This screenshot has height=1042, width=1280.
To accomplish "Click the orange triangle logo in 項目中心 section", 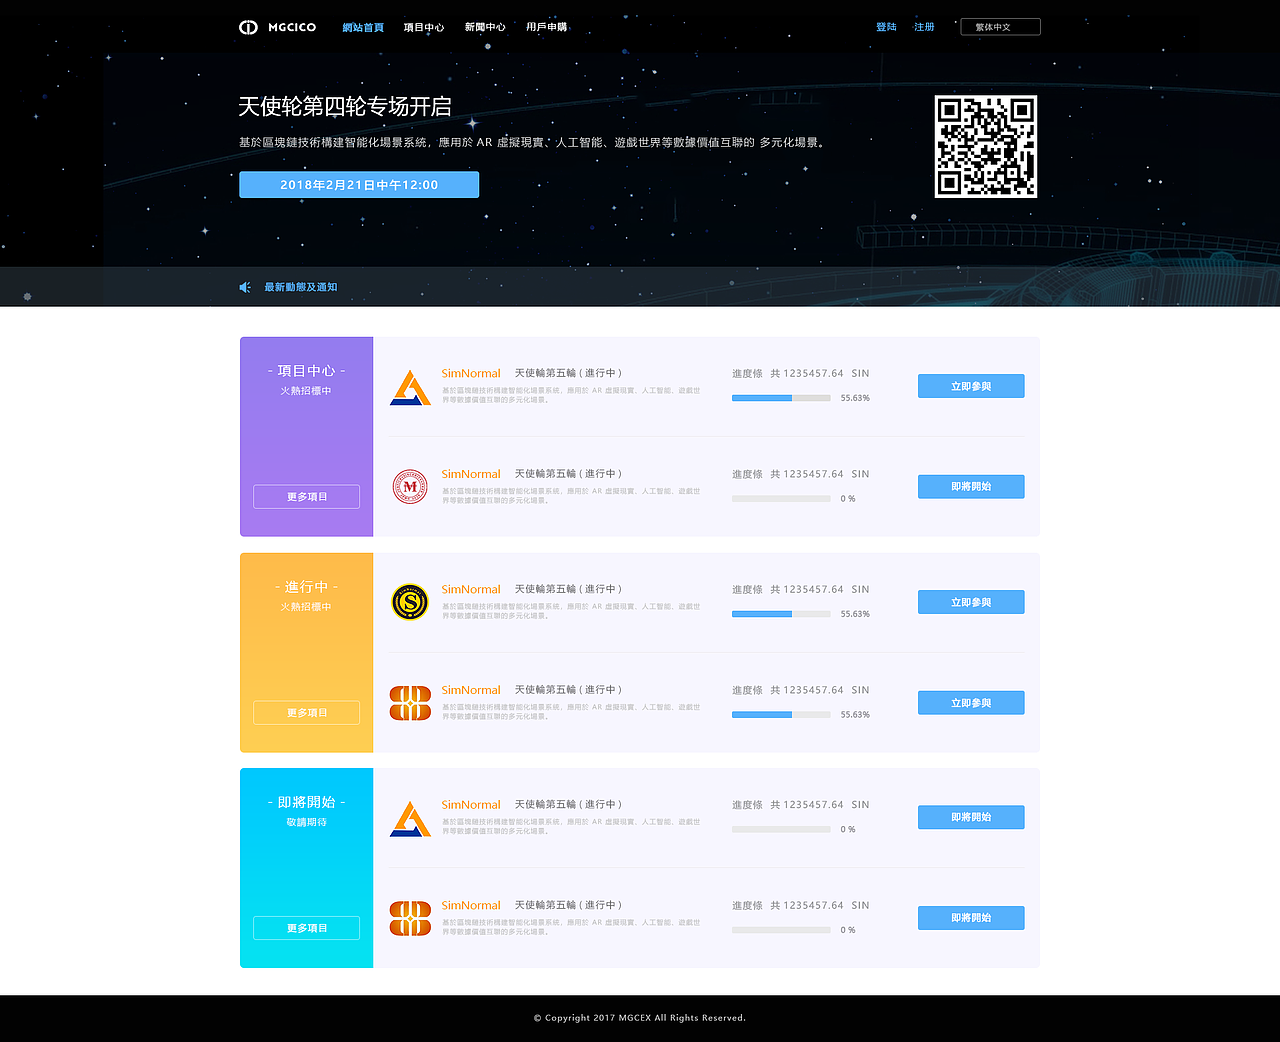I will (x=410, y=387).
